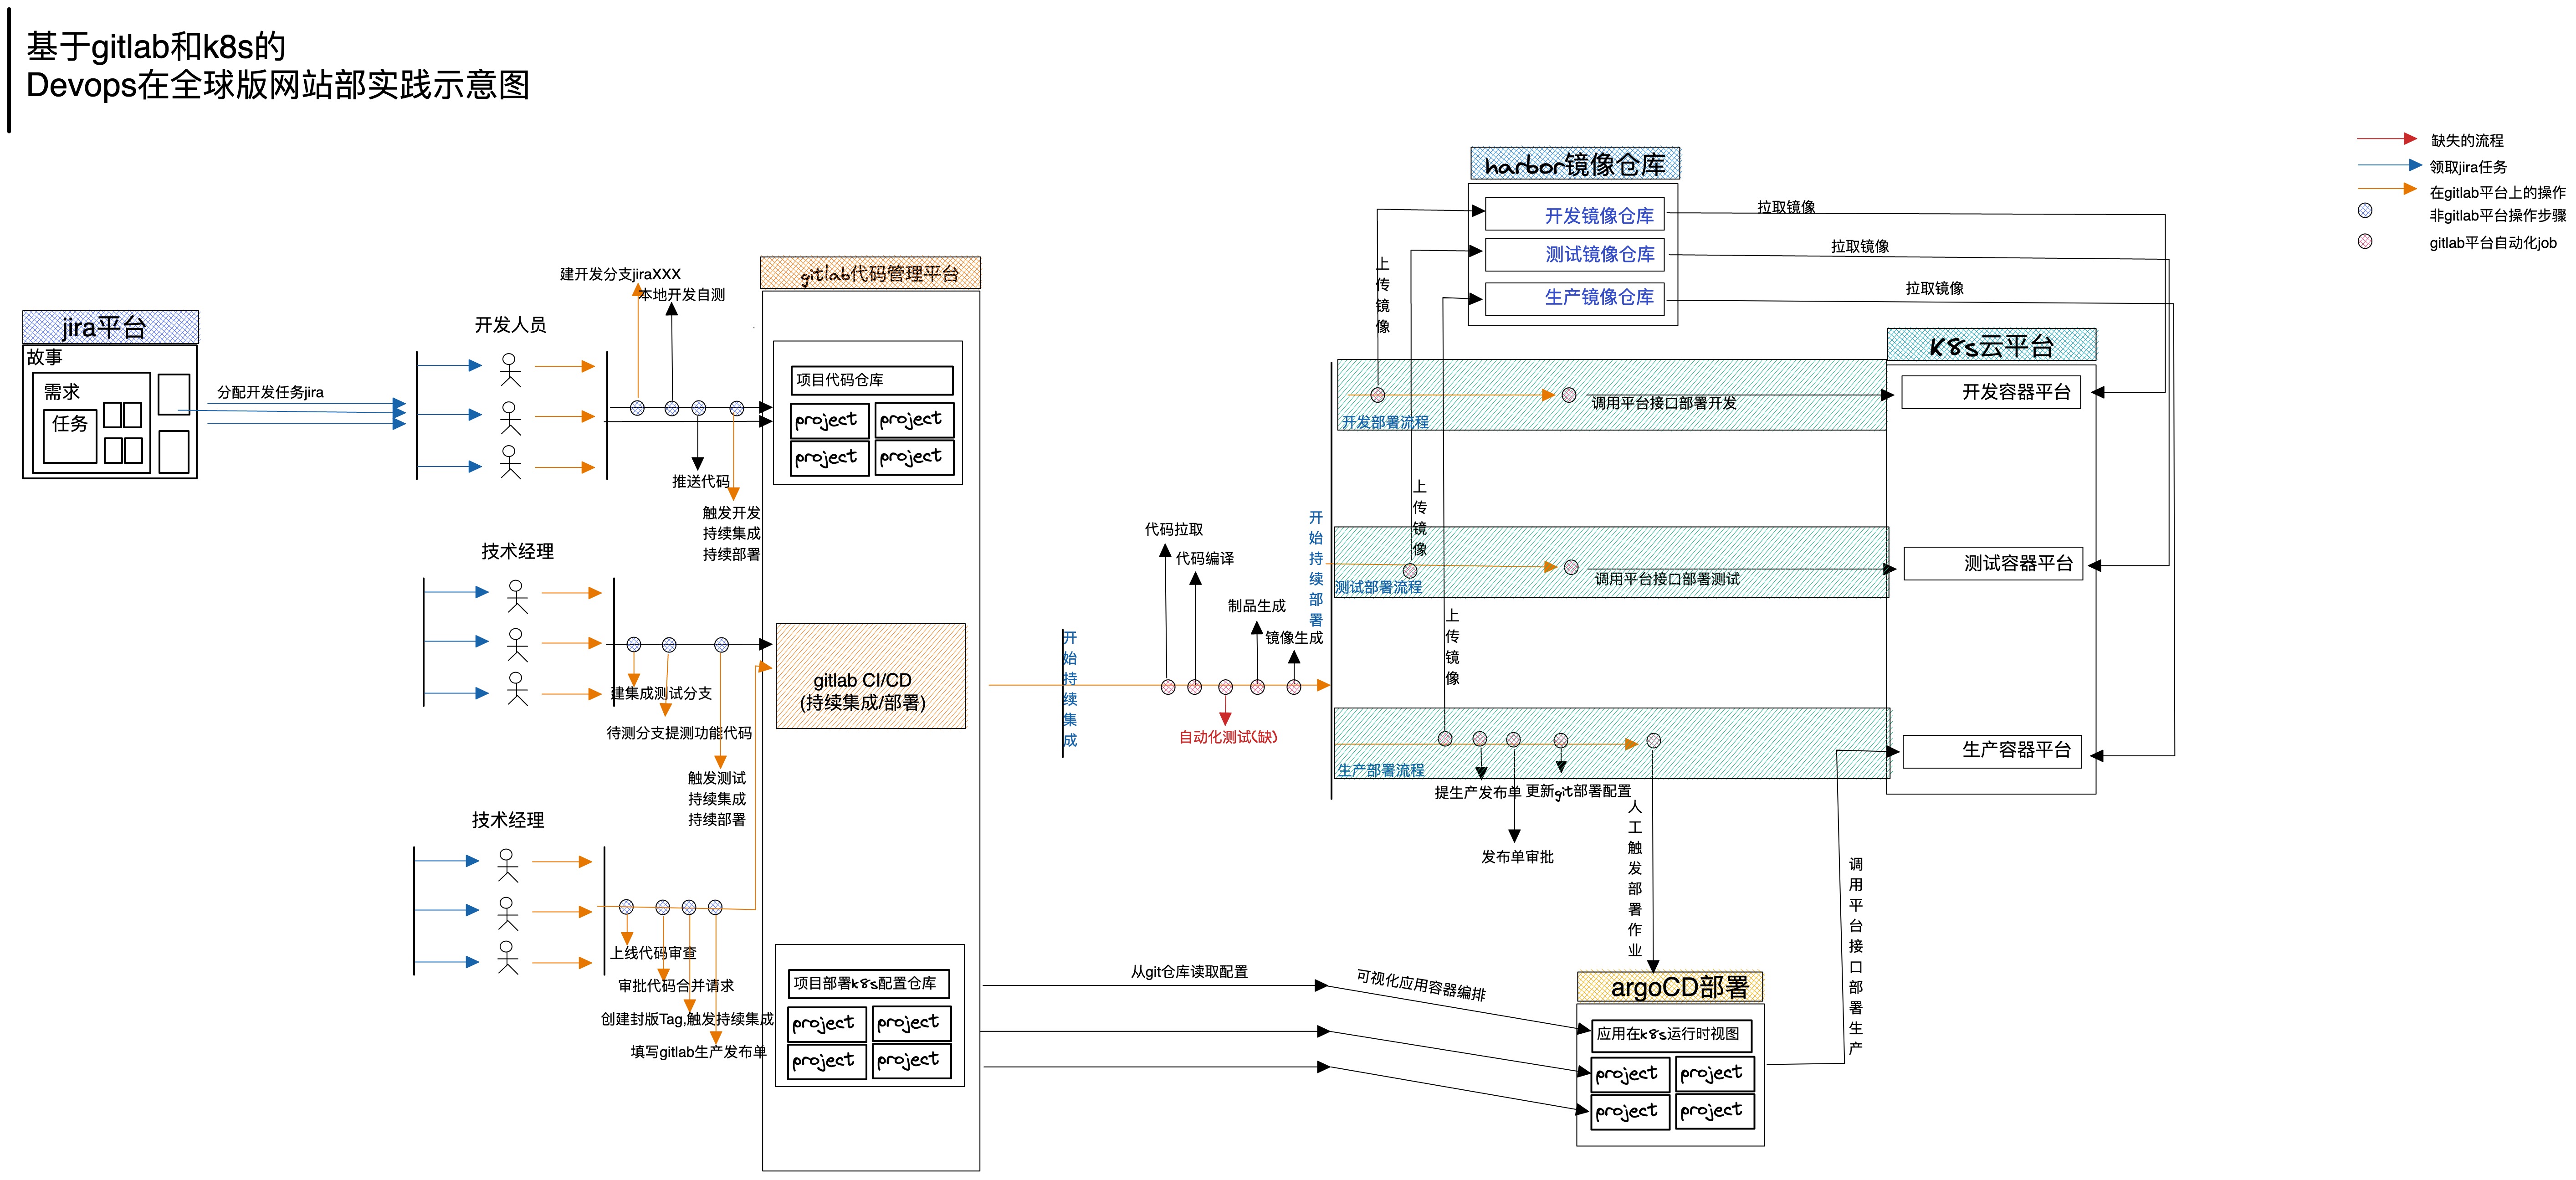Click the 审批代码合并请求 label
This screenshot has width=2576, height=1180.
coord(676,986)
